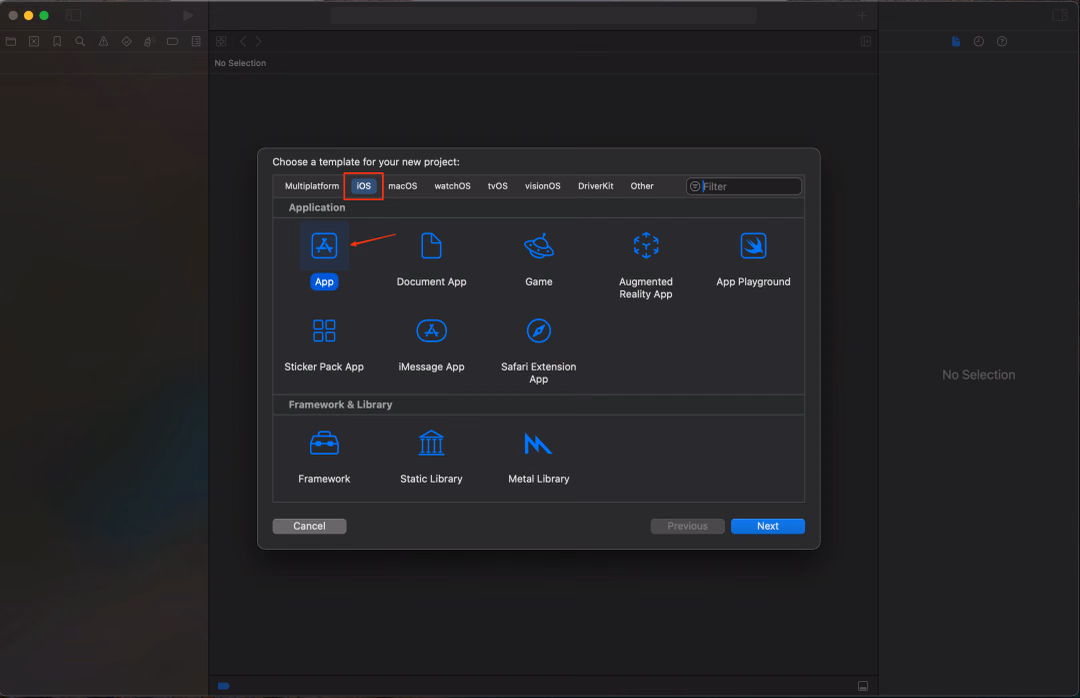Pick the Augmented Reality App template
1080x698 pixels.
pos(645,246)
